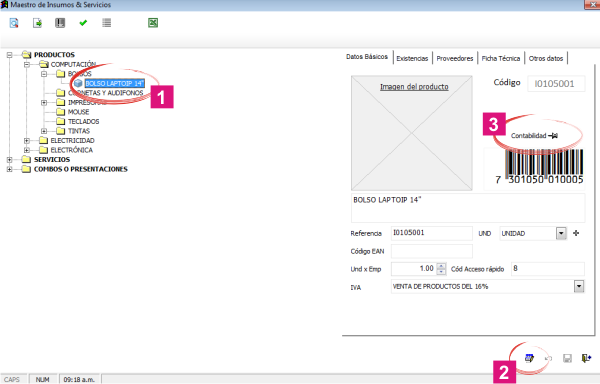This screenshot has height=384, width=600.
Task: Expand the SERVICIOS tree node
Action: [x=10, y=159]
